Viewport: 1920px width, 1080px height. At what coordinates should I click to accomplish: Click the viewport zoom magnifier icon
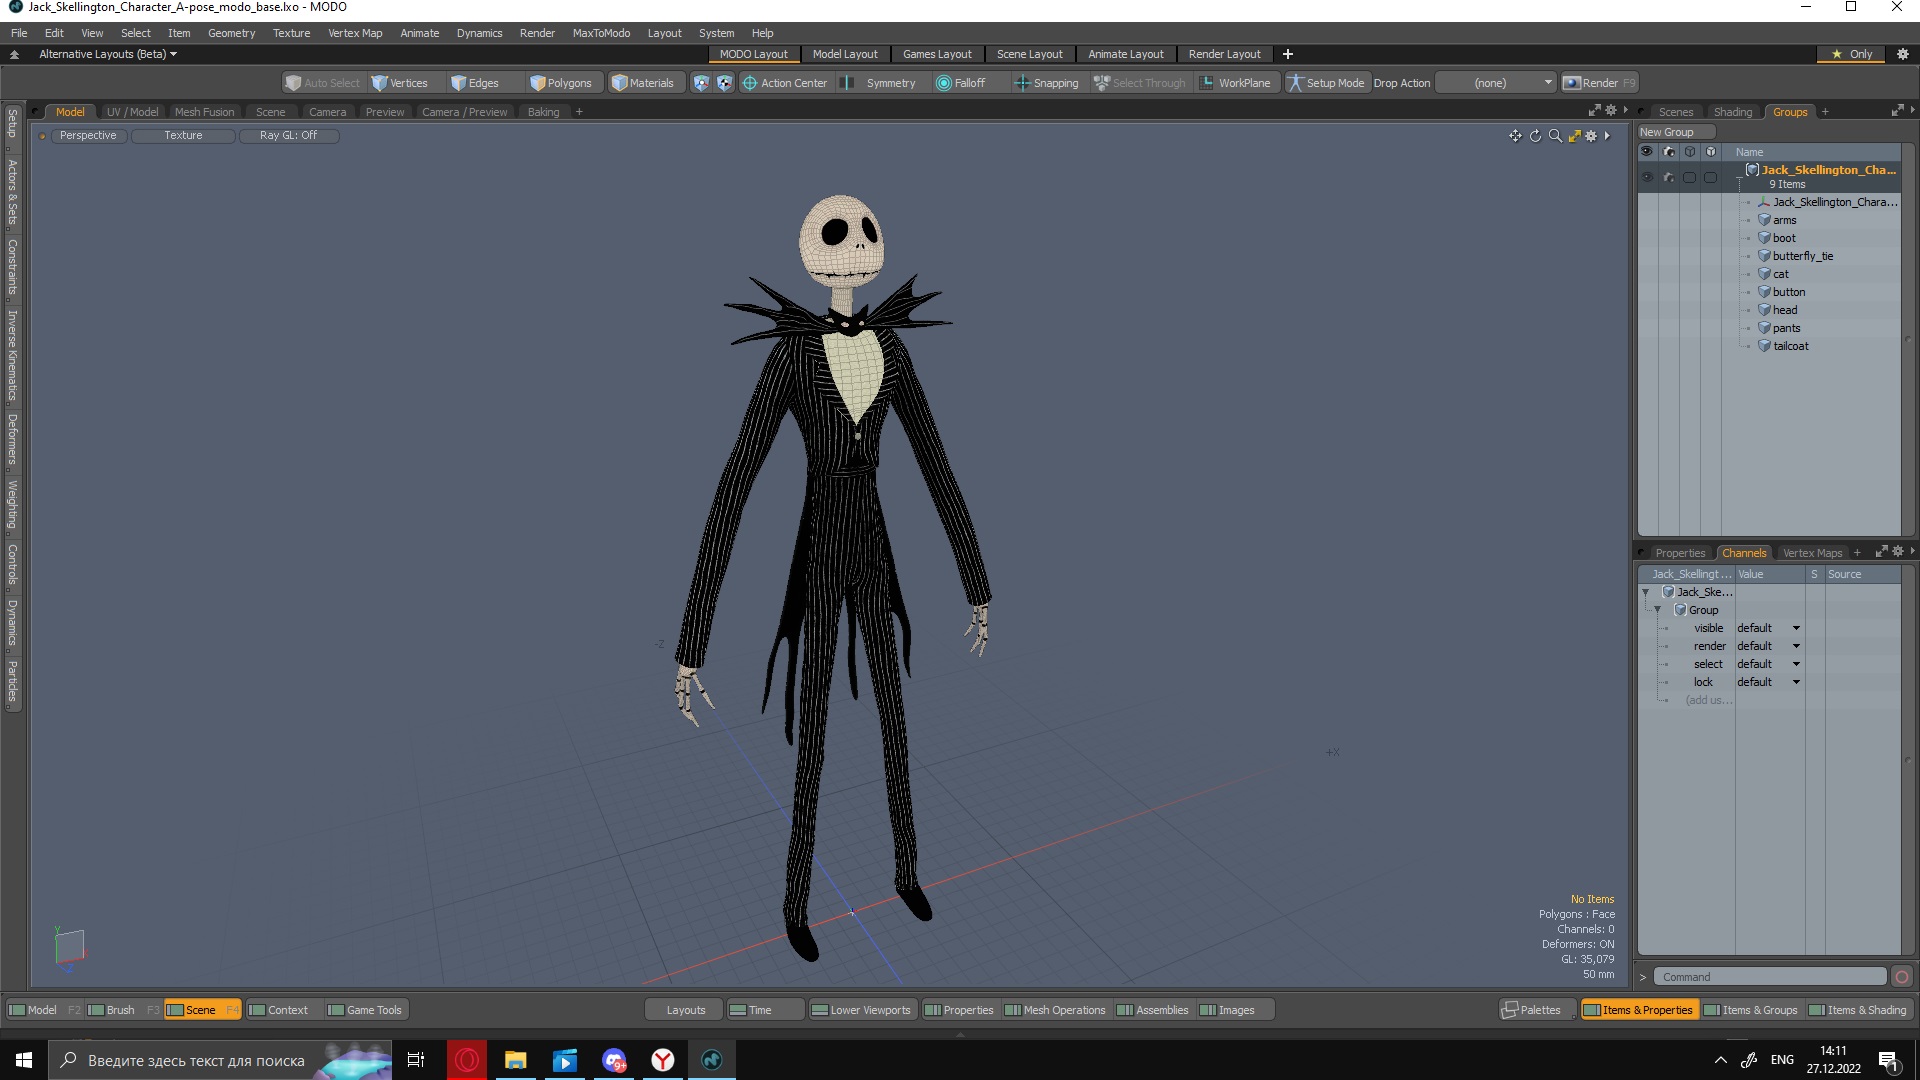tap(1555, 136)
